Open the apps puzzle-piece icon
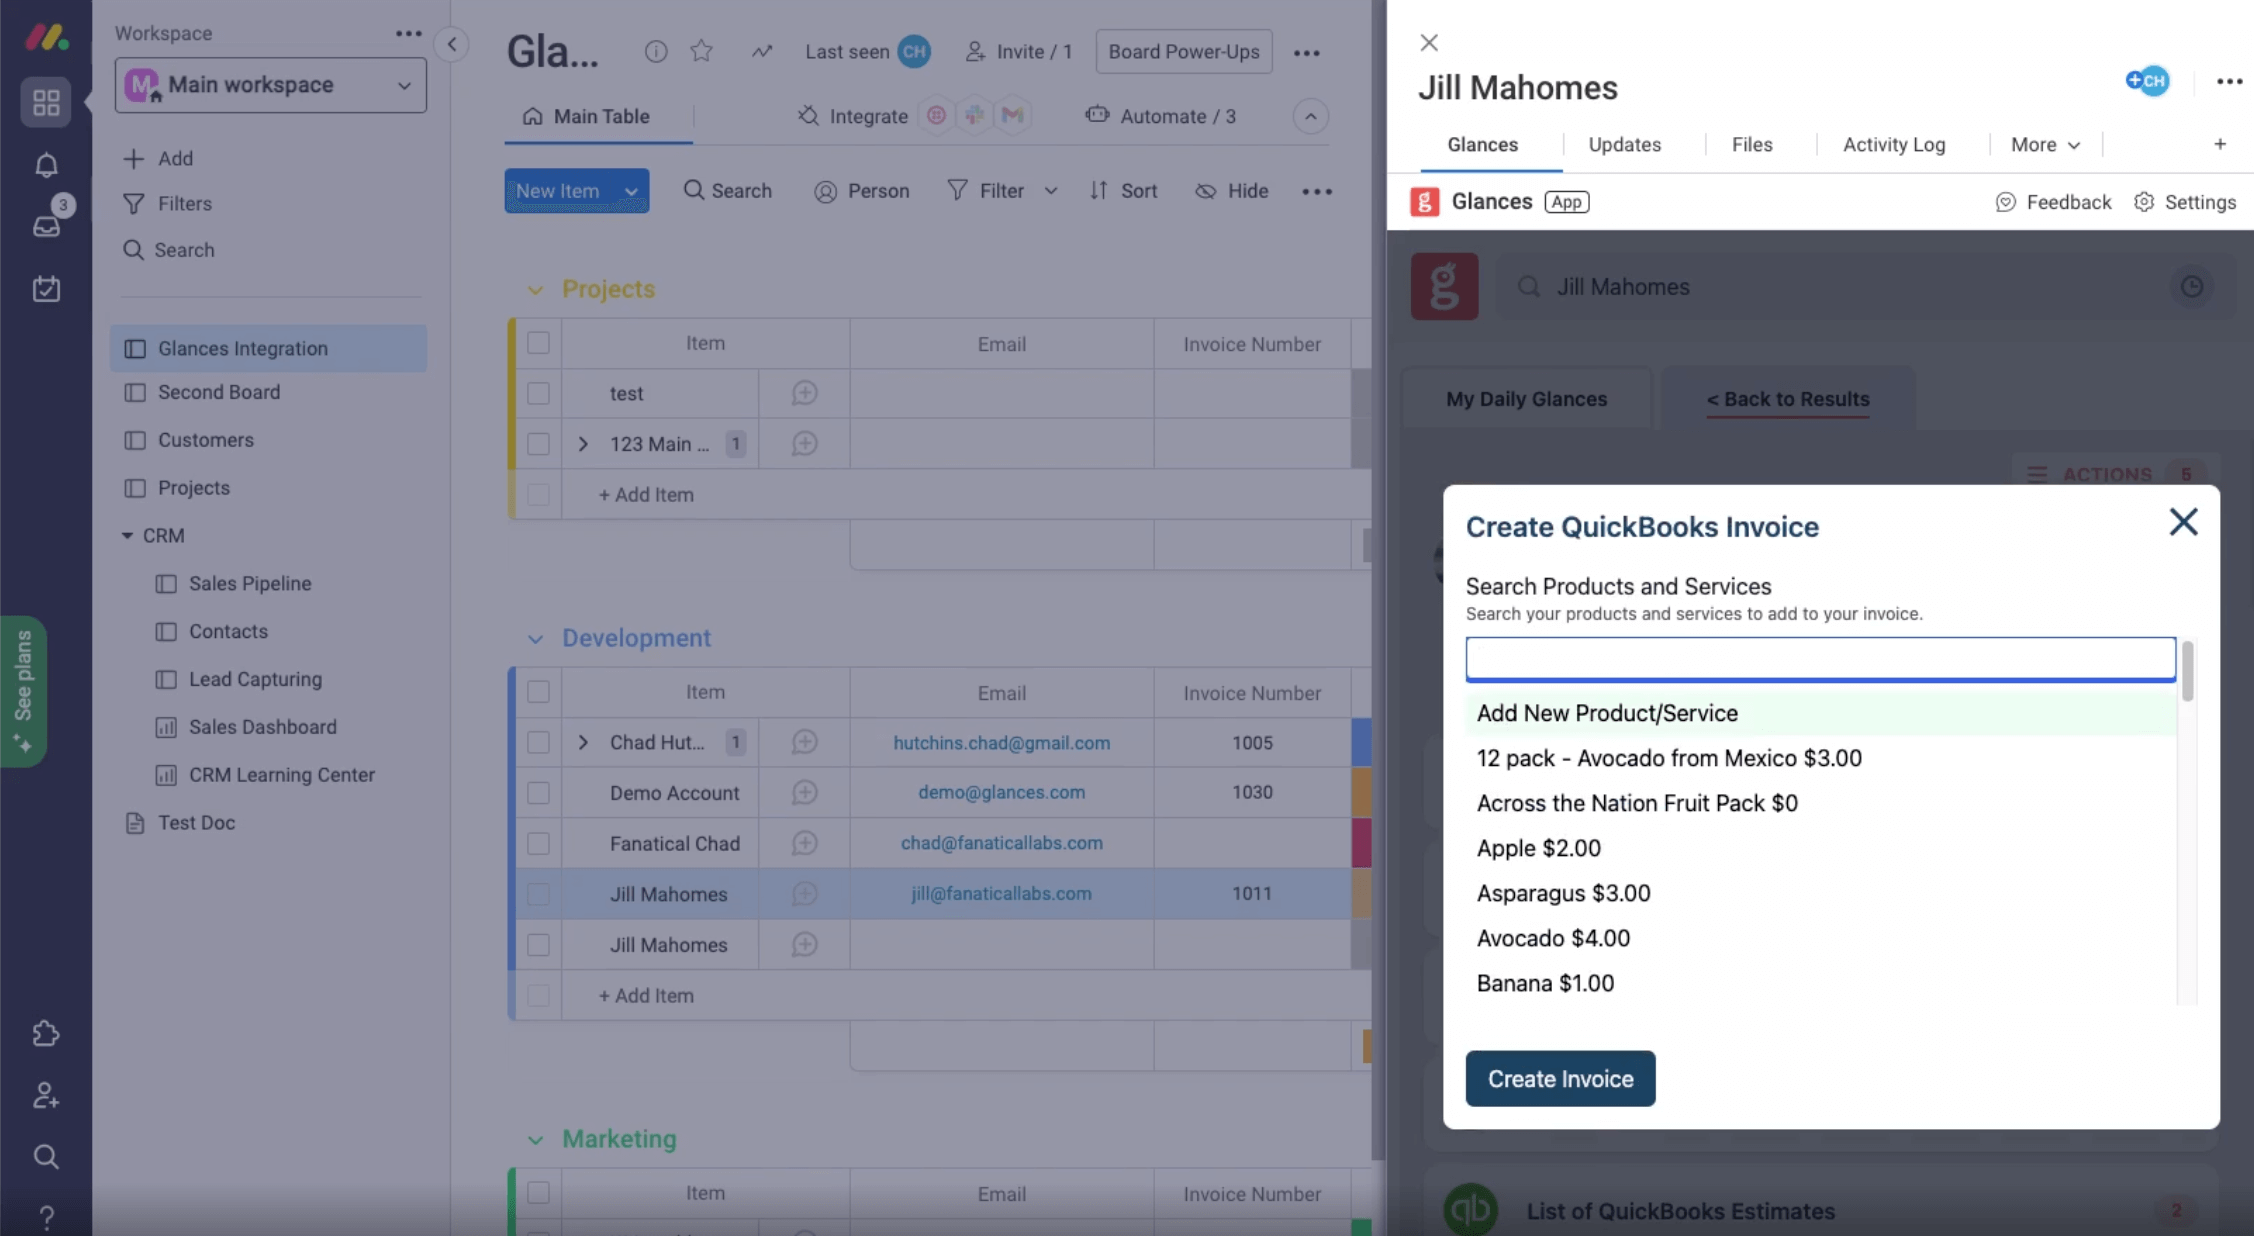The height and width of the screenshot is (1236, 2254). (46, 1033)
